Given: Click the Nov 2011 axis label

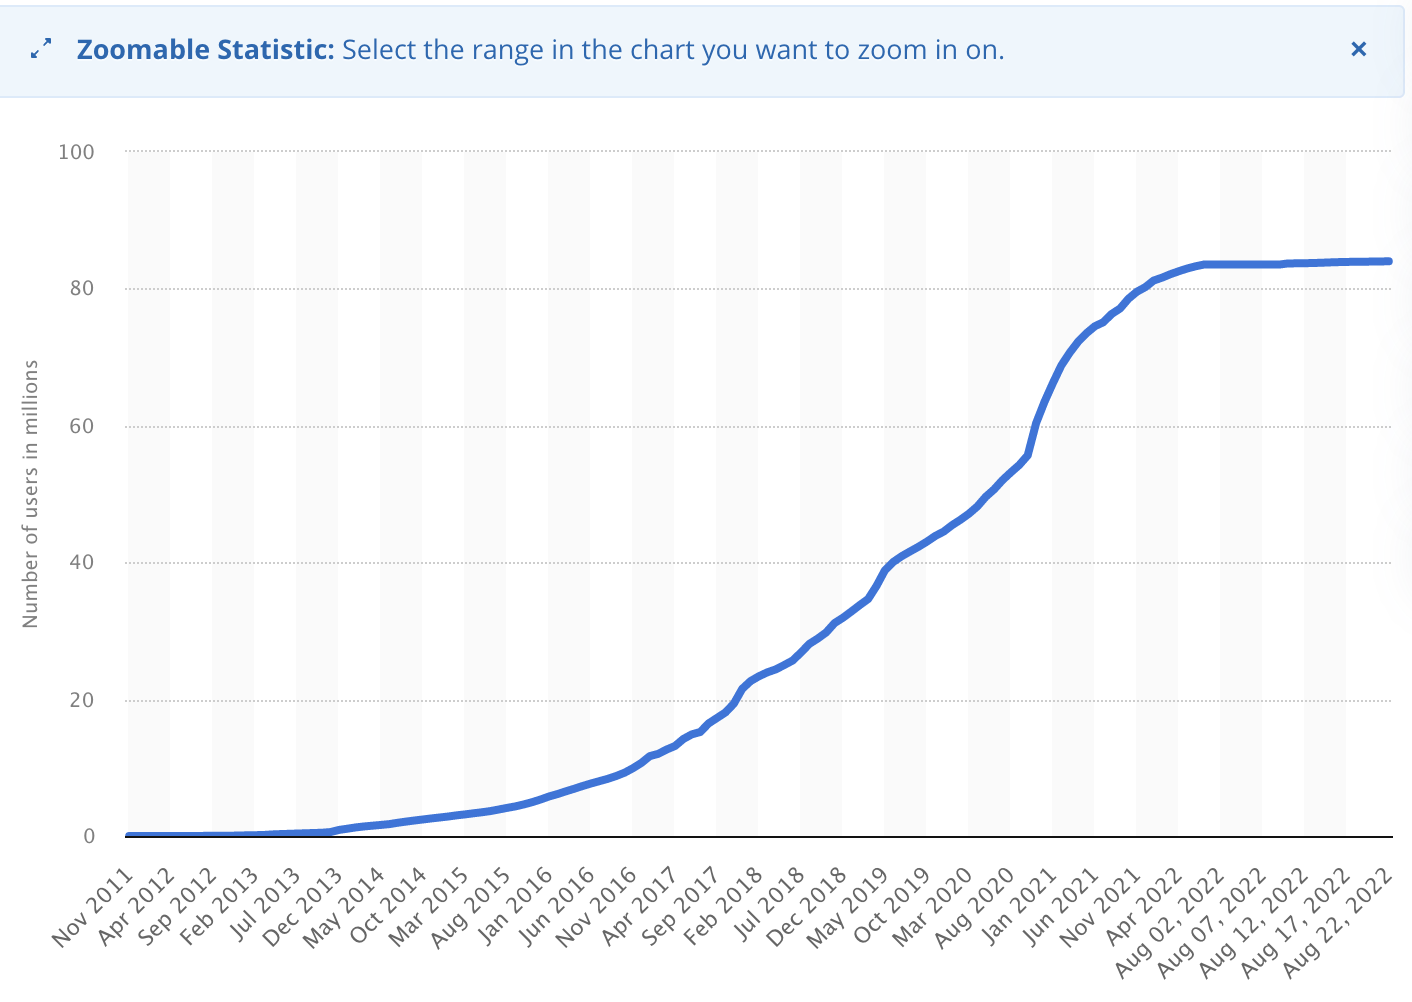Looking at the screenshot, I should pos(93,908).
